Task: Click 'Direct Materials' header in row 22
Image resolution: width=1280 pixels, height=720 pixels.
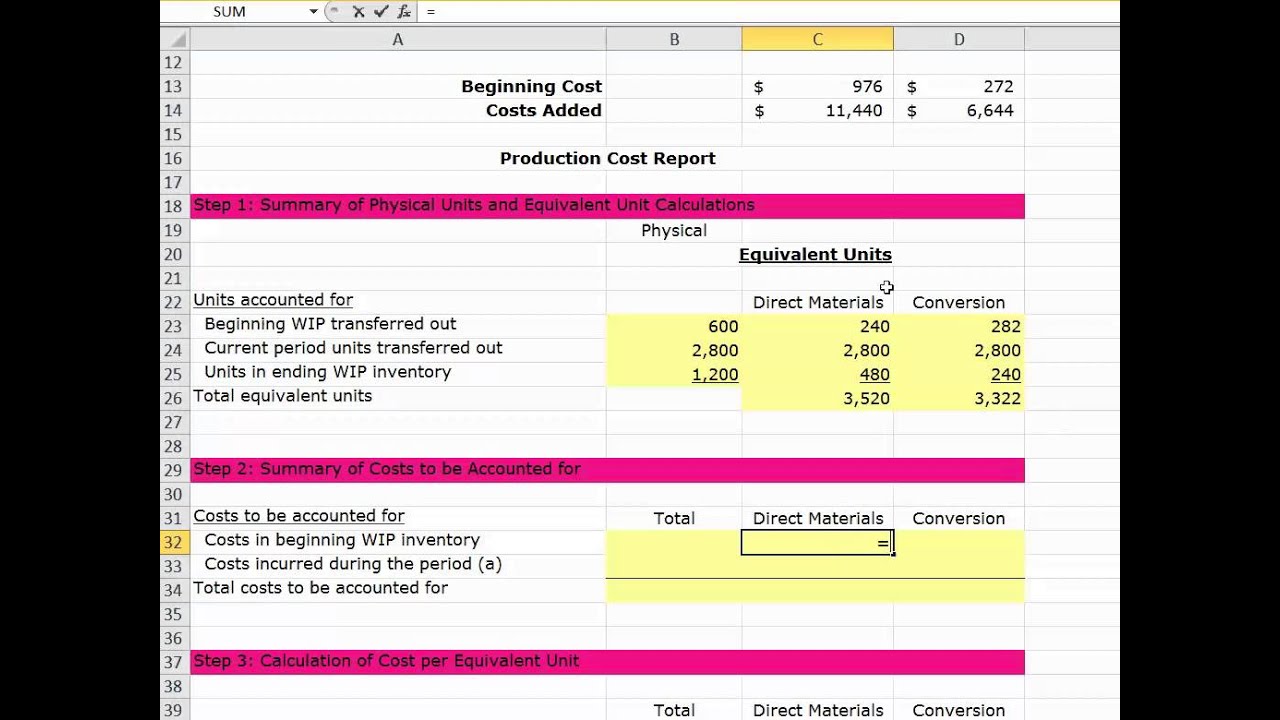Action: 818,303
